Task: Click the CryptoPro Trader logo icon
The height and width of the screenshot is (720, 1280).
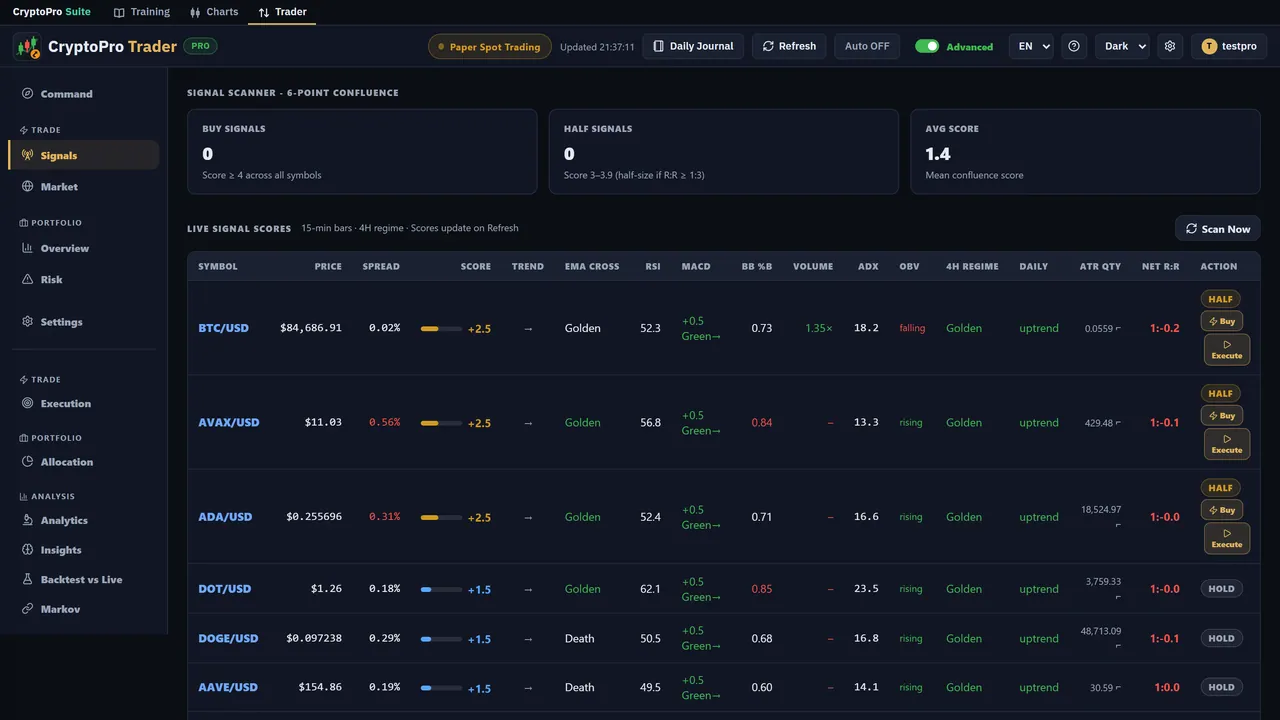Action: pos(27,46)
